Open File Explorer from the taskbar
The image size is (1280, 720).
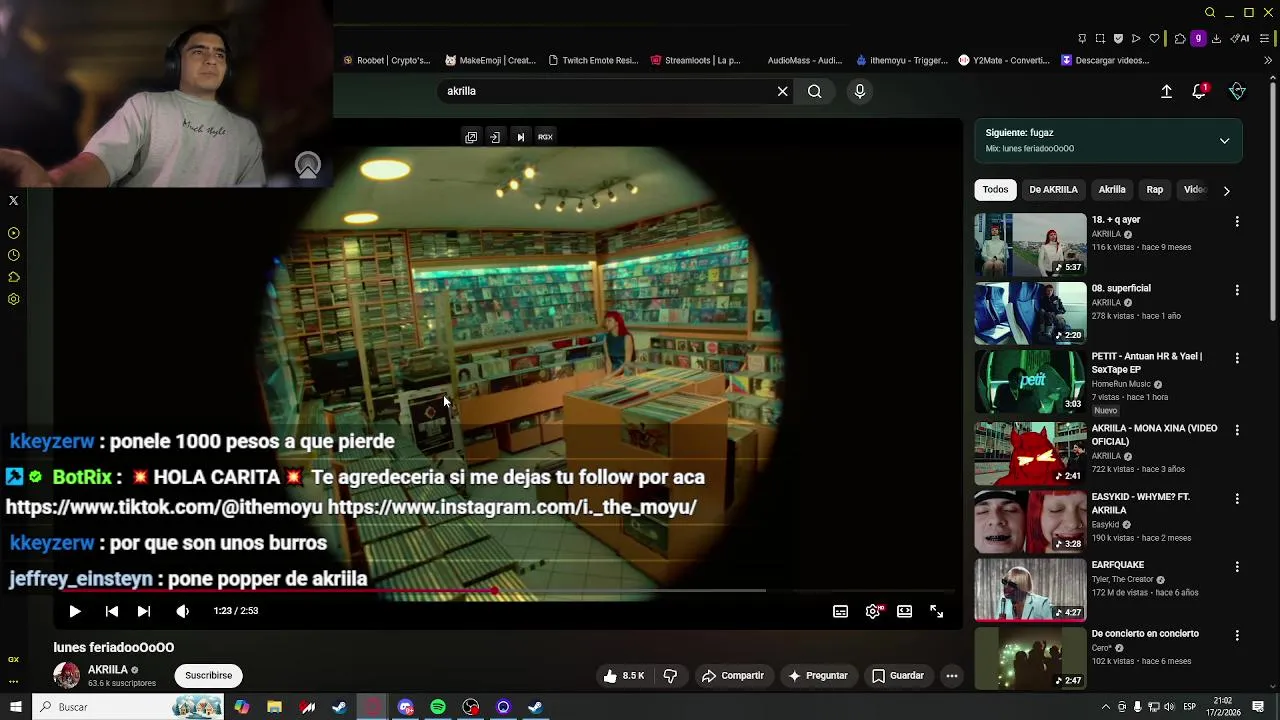274,707
